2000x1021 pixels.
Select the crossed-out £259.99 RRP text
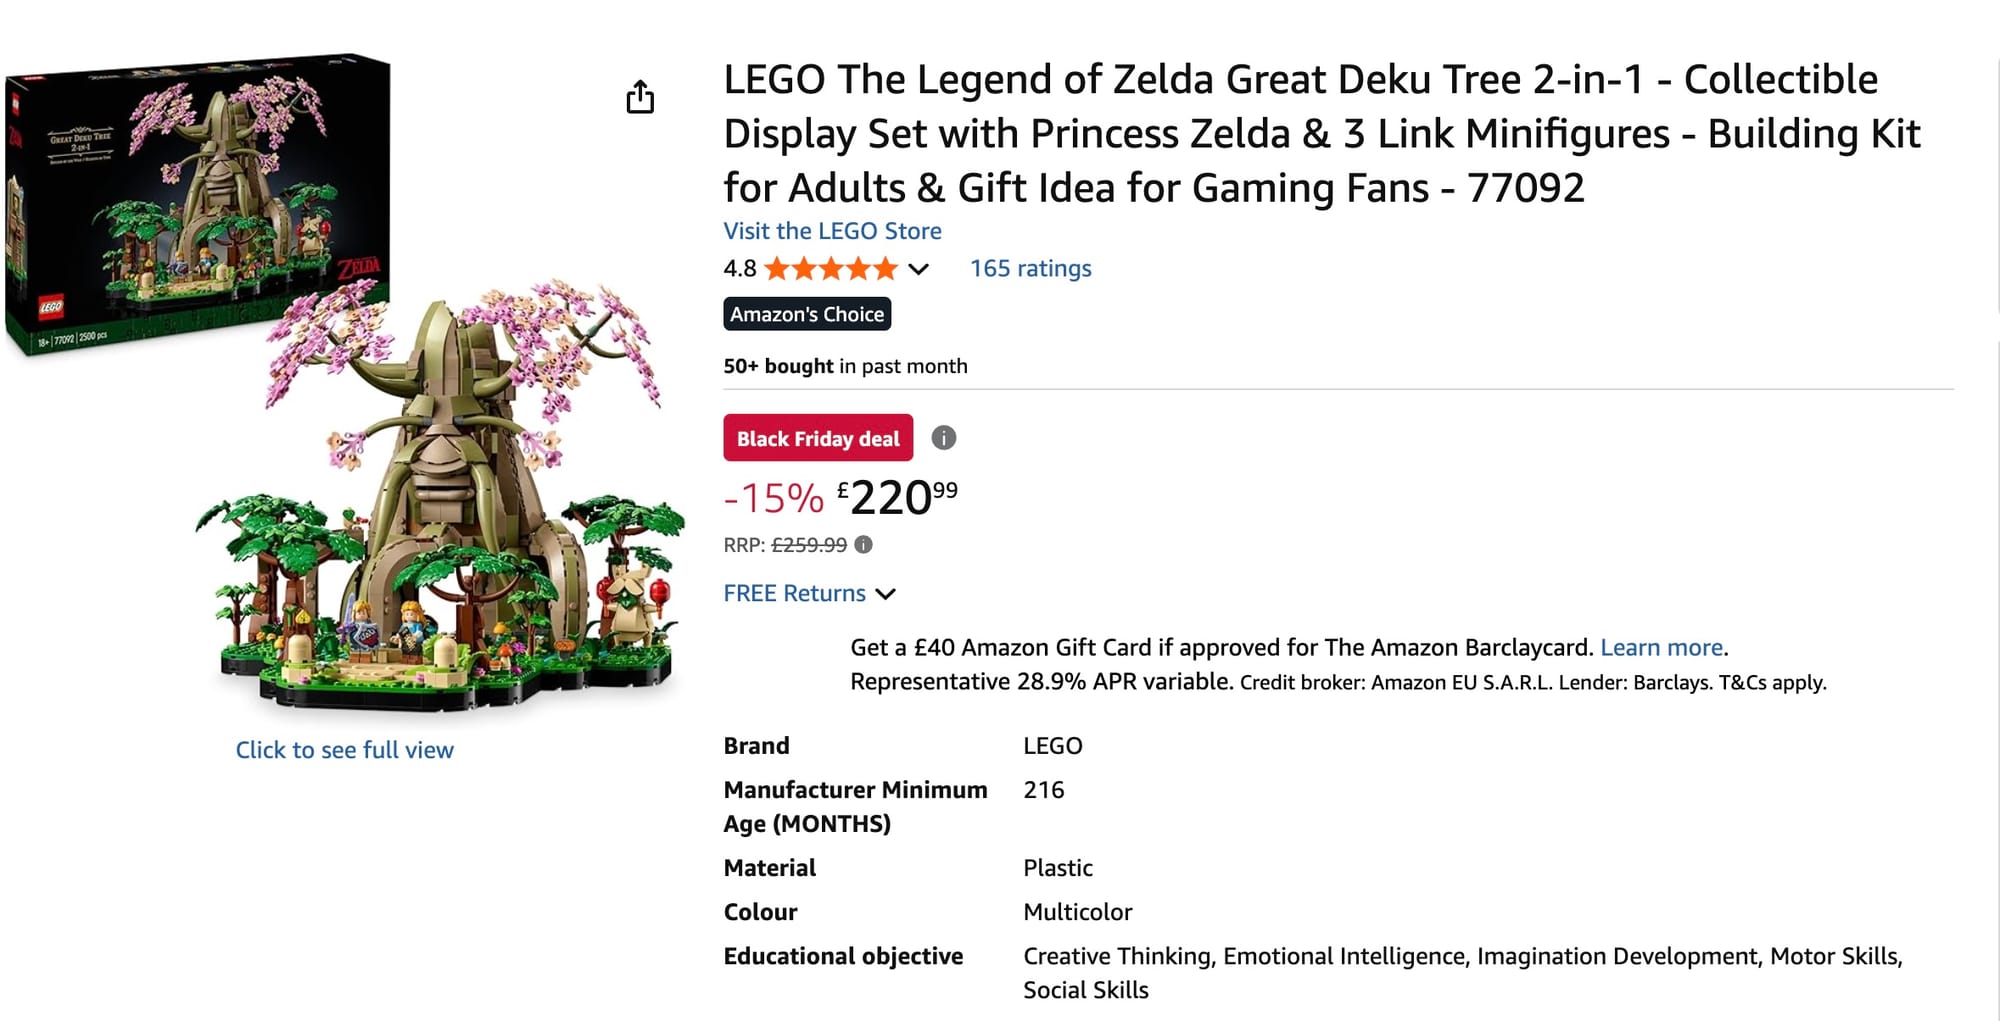808,544
